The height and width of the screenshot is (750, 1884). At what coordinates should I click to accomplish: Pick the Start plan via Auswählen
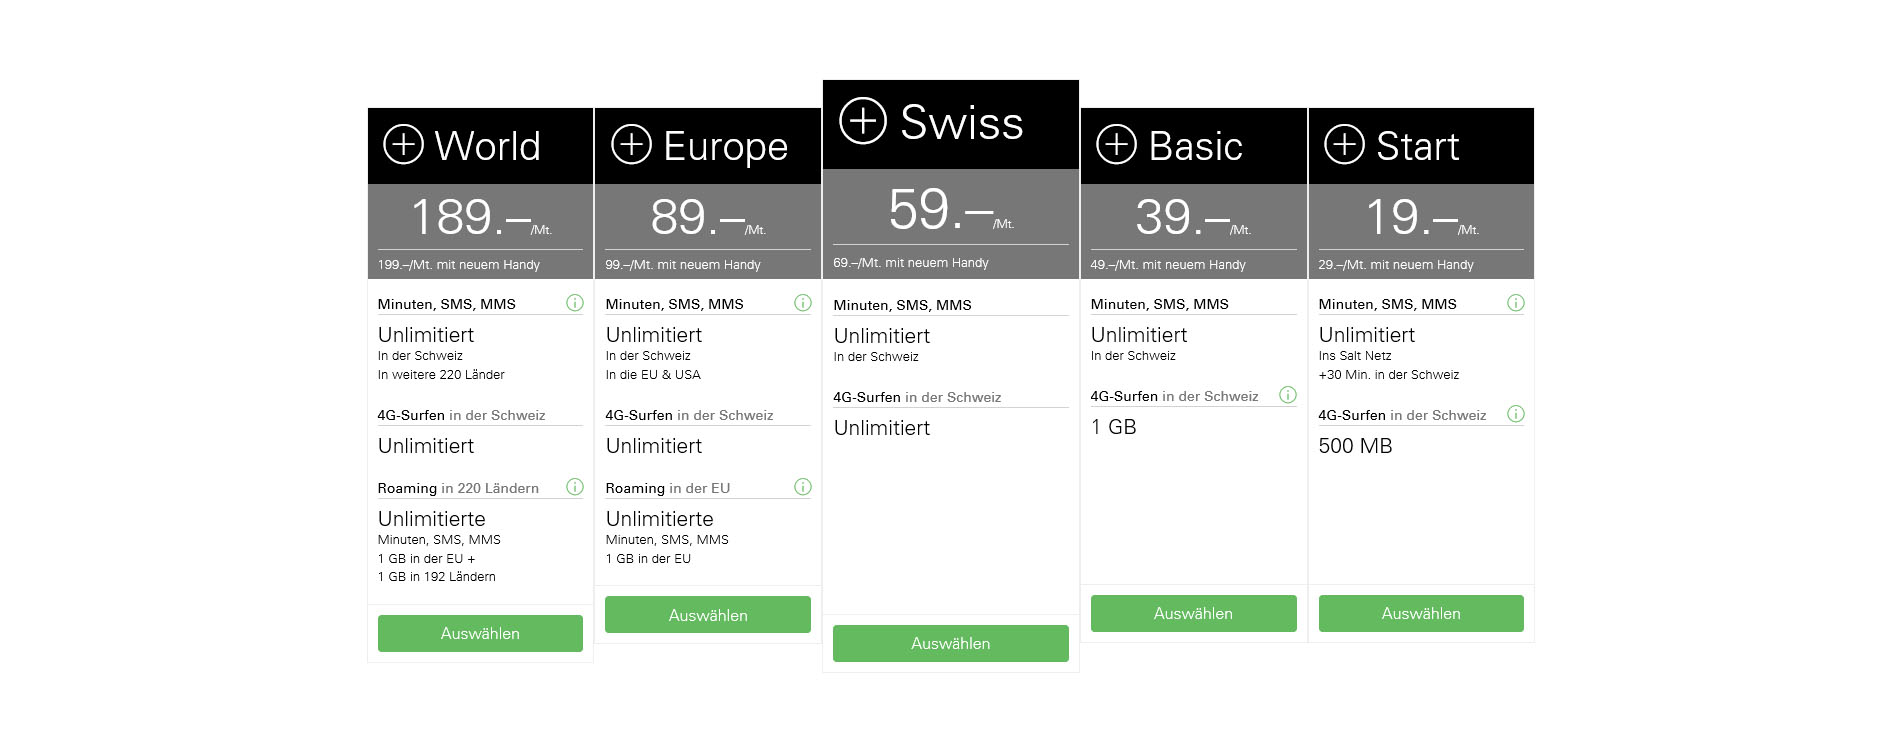tap(1421, 613)
